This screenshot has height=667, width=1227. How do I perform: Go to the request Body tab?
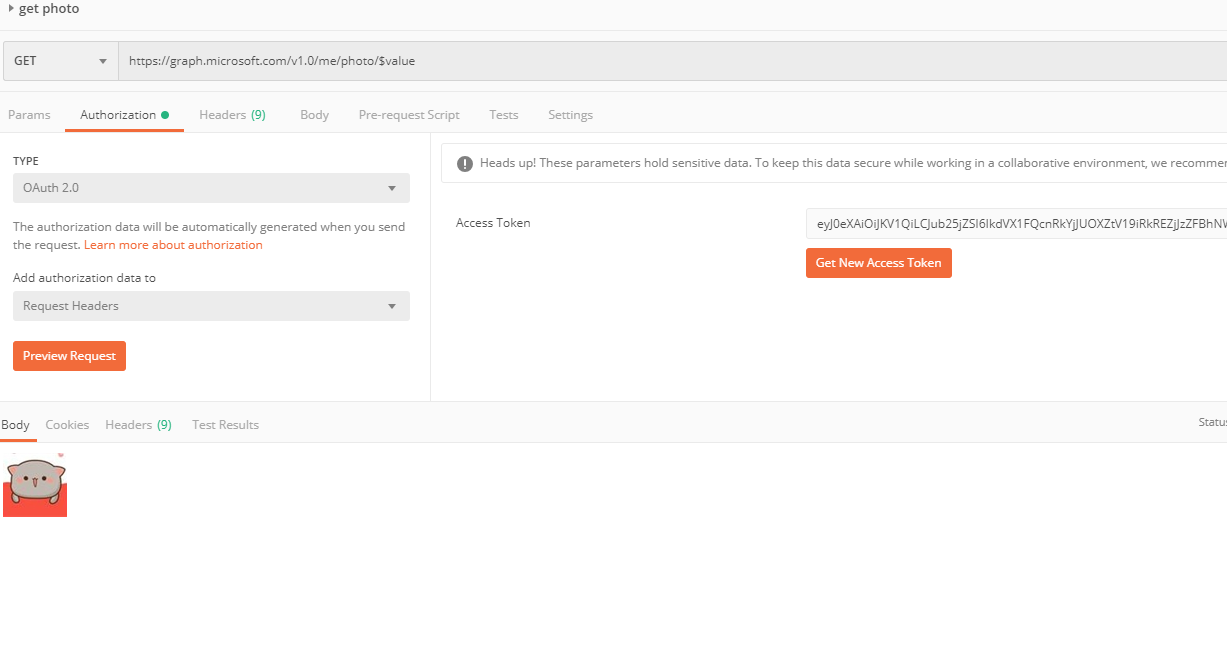[x=314, y=115]
